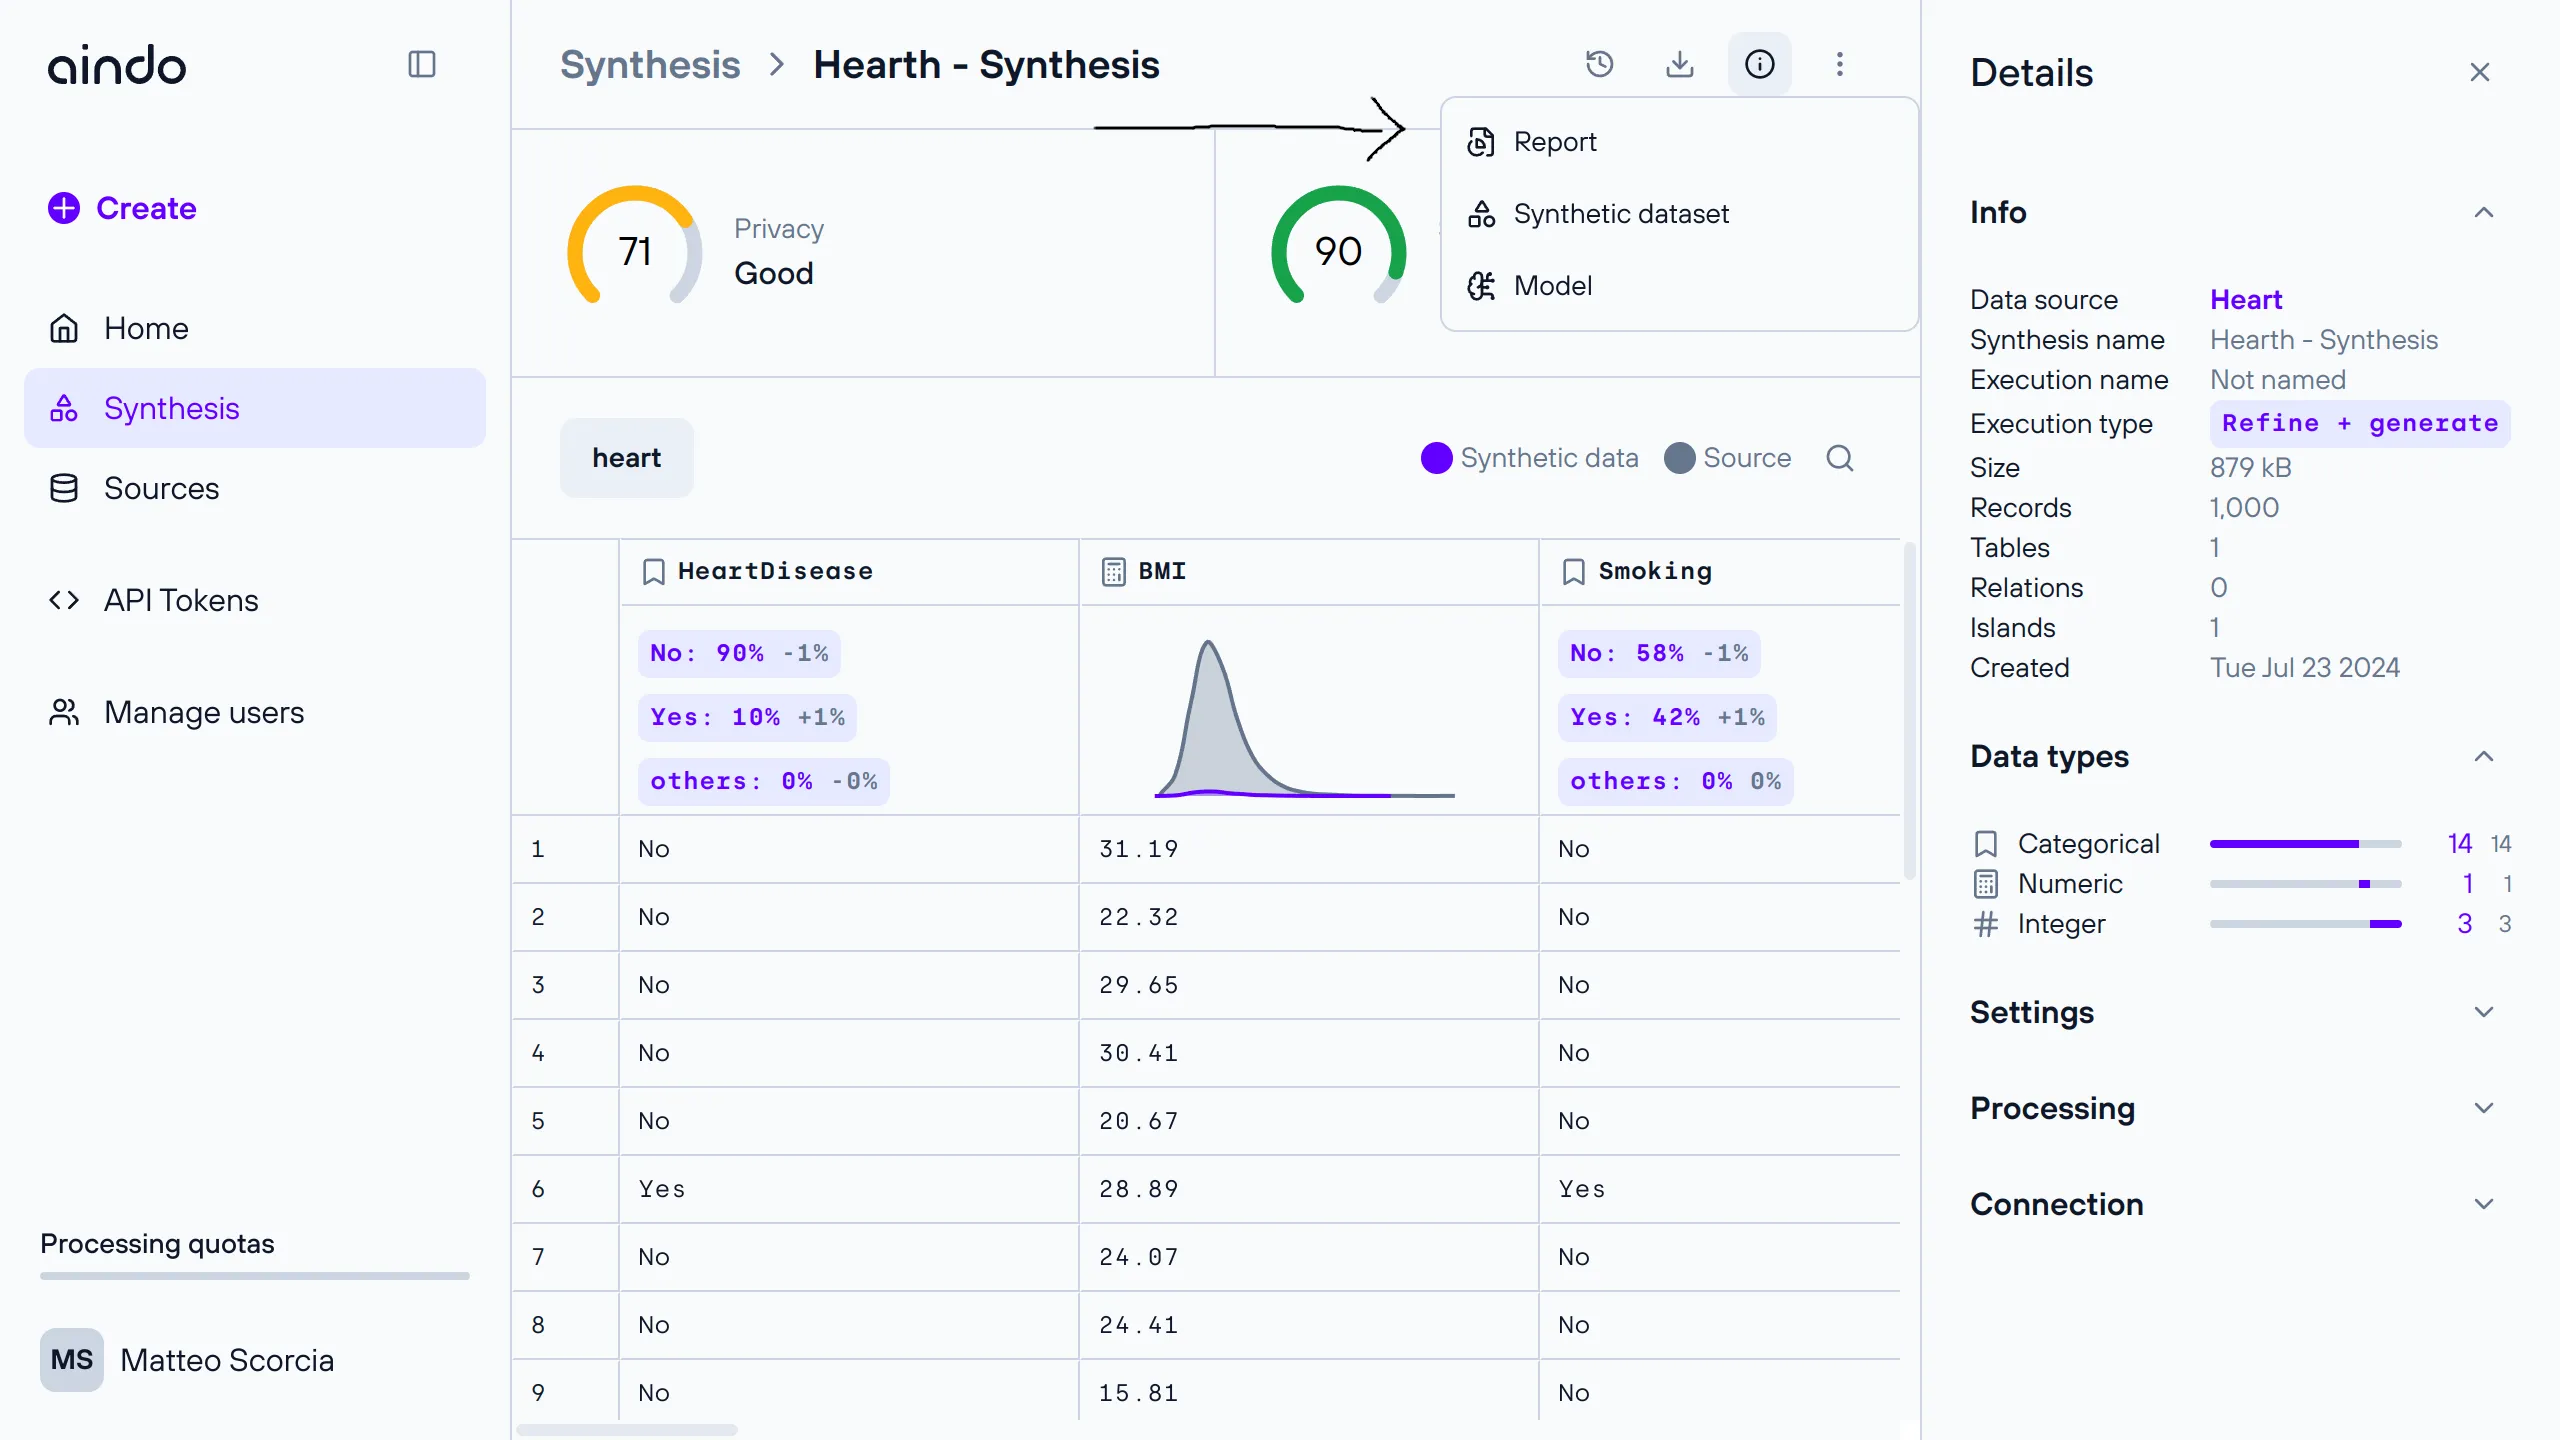
Task: Click the Categorical distribution bar
Action: coord(2305,844)
